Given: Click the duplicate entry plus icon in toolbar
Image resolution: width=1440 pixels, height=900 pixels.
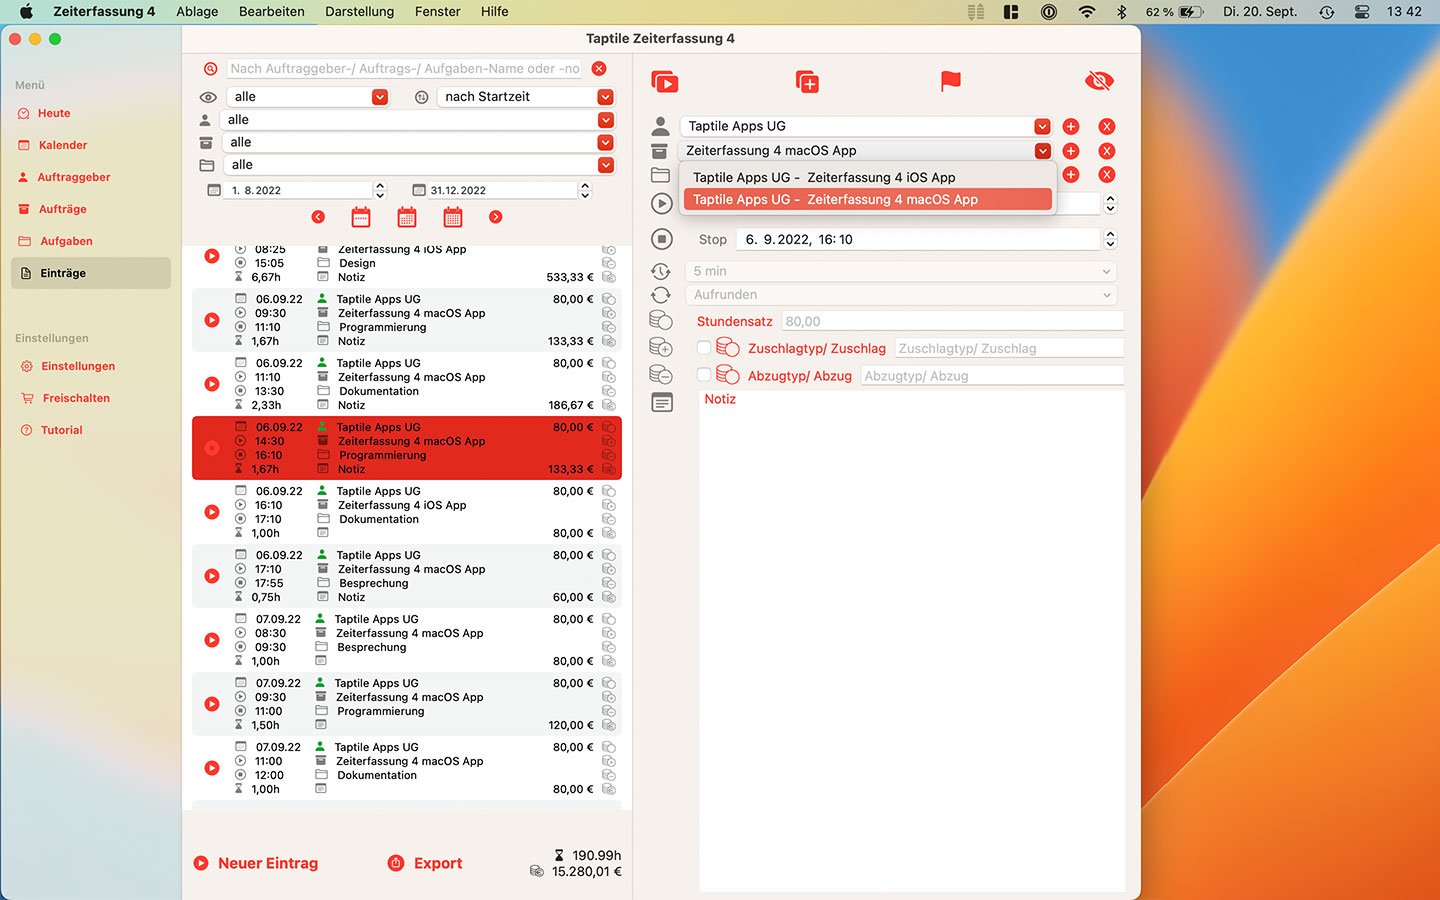Looking at the screenshot, I should [x=807, y=82].
